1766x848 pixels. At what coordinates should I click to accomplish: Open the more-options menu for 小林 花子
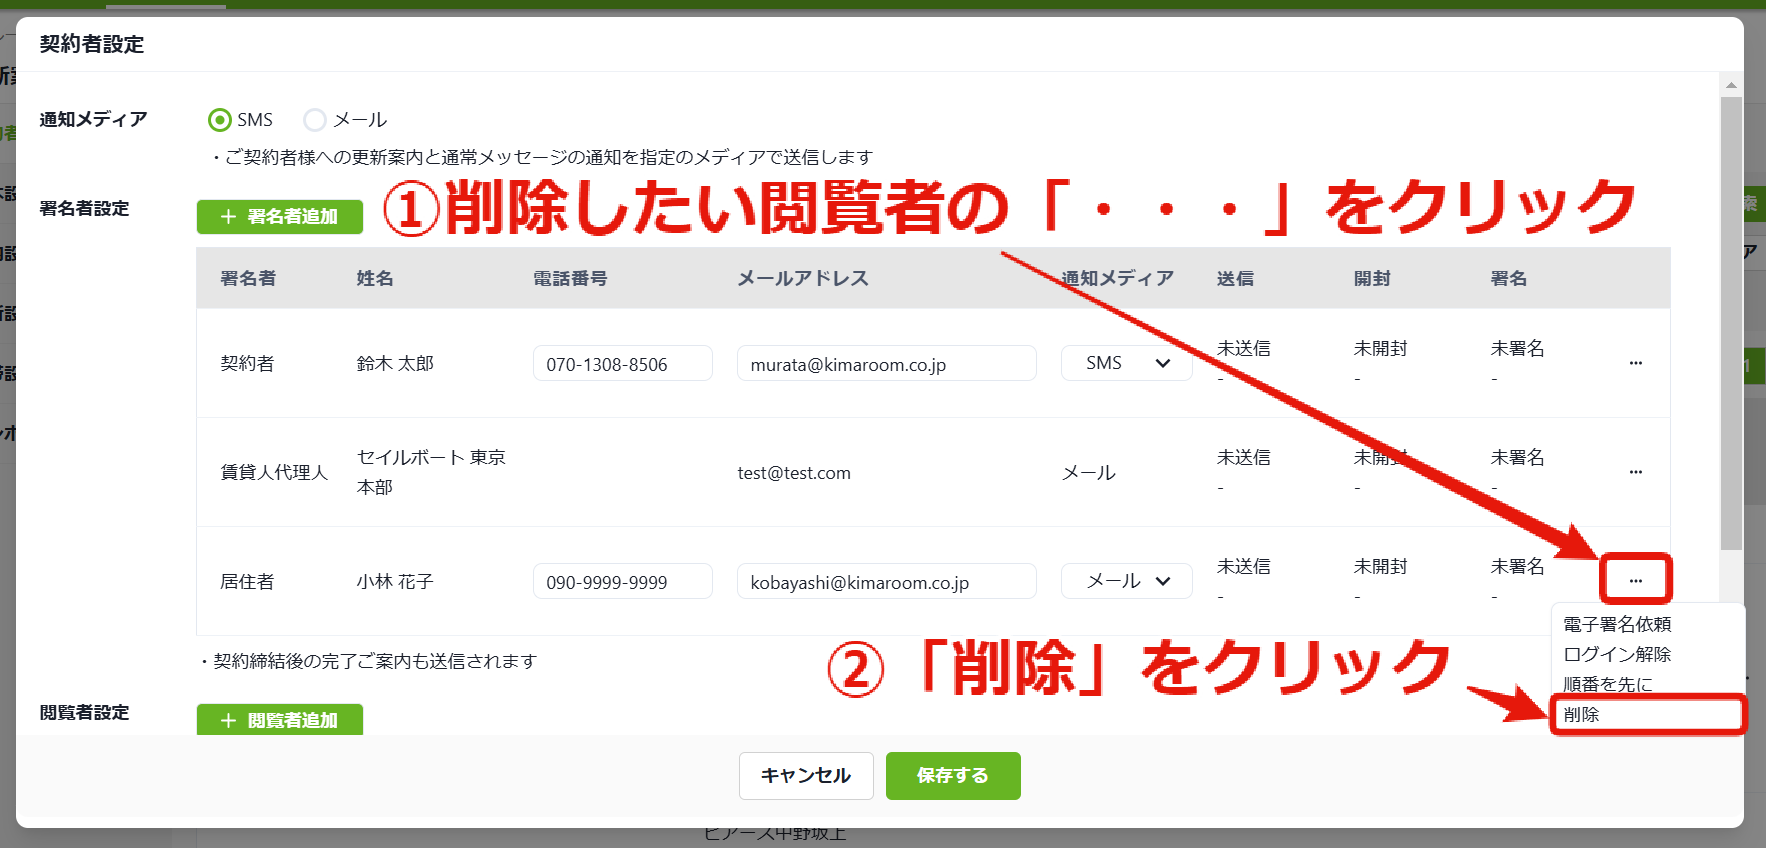pos(1636,581)
